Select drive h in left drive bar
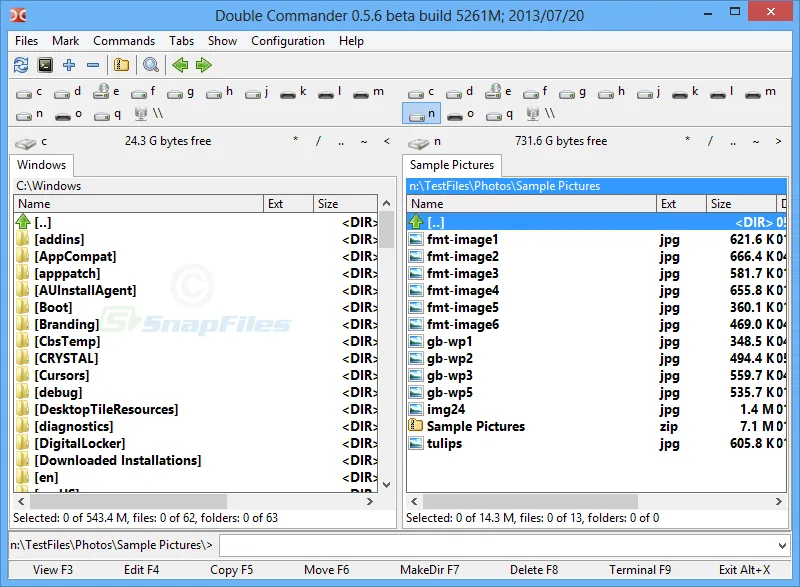 [219, 92]
